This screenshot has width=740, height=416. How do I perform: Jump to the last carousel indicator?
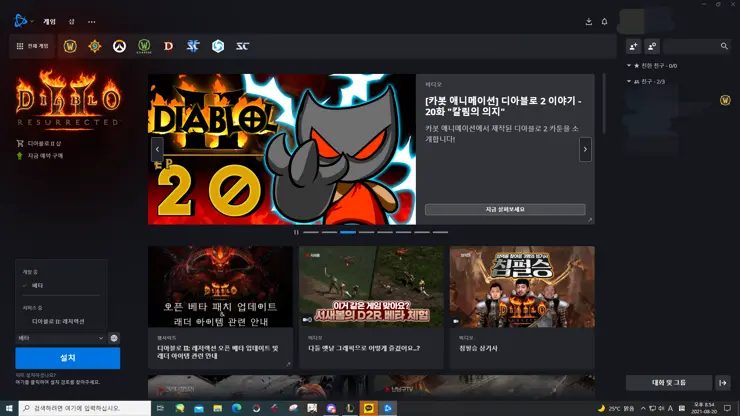tap(440, 232)
